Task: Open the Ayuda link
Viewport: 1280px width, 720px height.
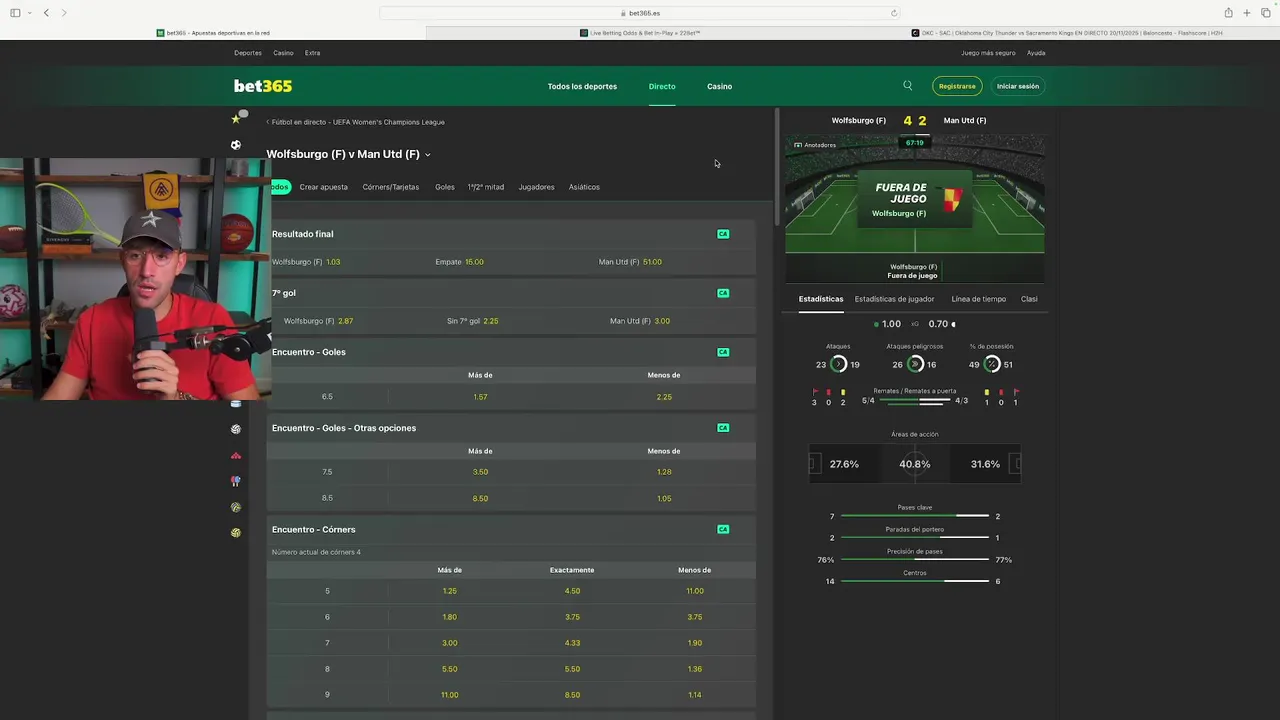Action: tap(1036, 53)
